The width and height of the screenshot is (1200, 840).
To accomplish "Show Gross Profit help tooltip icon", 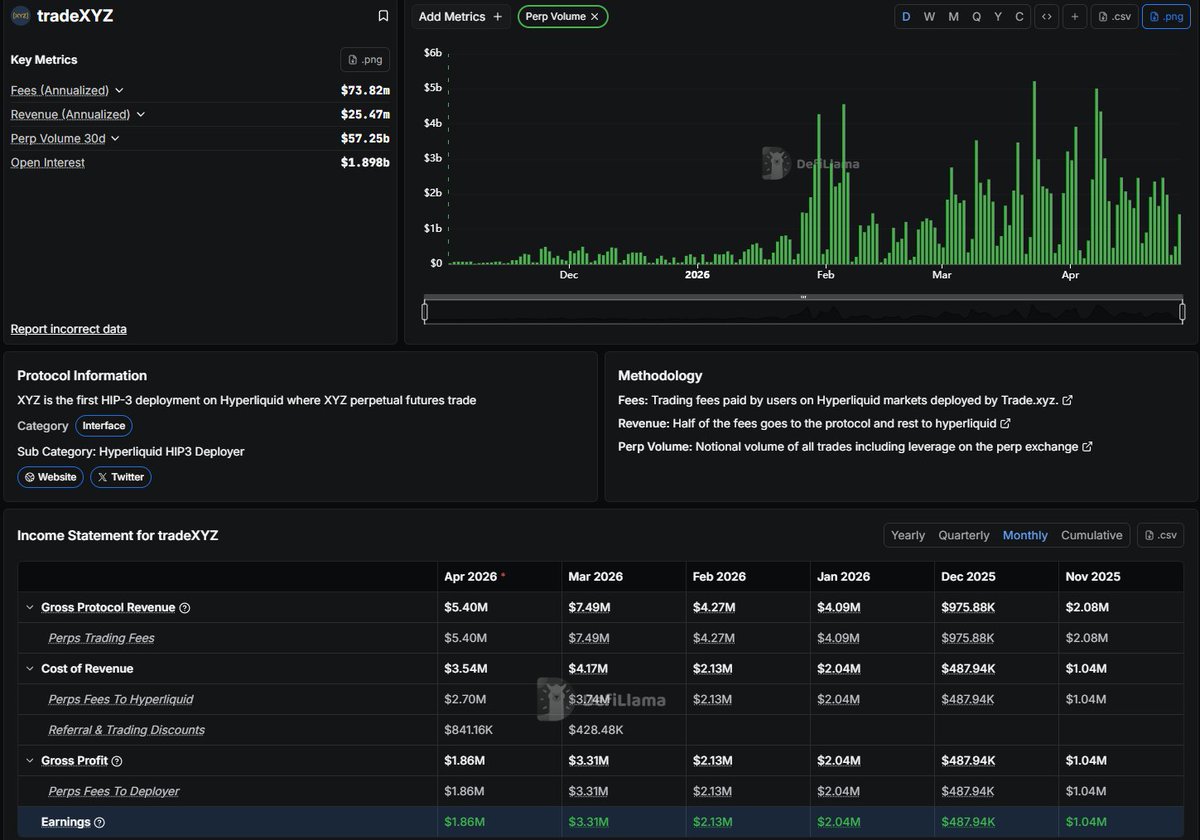I will 117,762.
